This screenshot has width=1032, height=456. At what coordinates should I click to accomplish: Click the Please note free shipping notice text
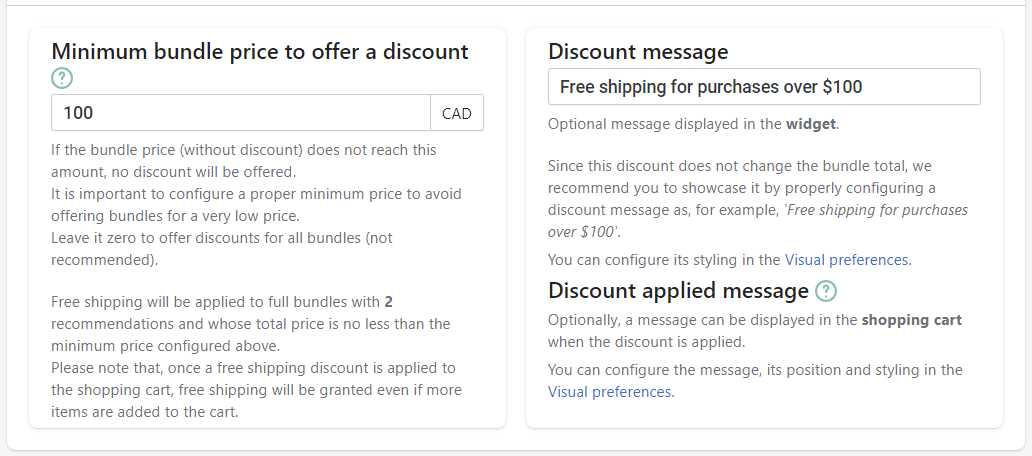pos(257,390)
